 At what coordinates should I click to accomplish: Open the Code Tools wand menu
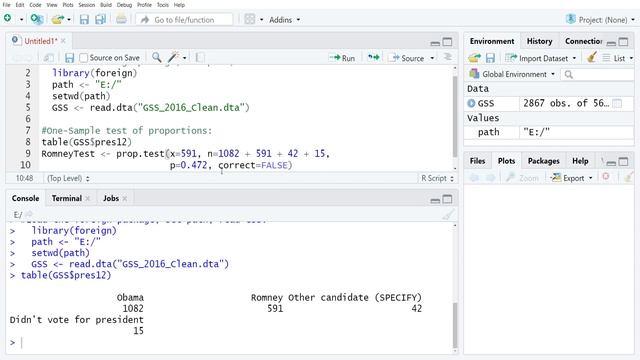[177, 58]
